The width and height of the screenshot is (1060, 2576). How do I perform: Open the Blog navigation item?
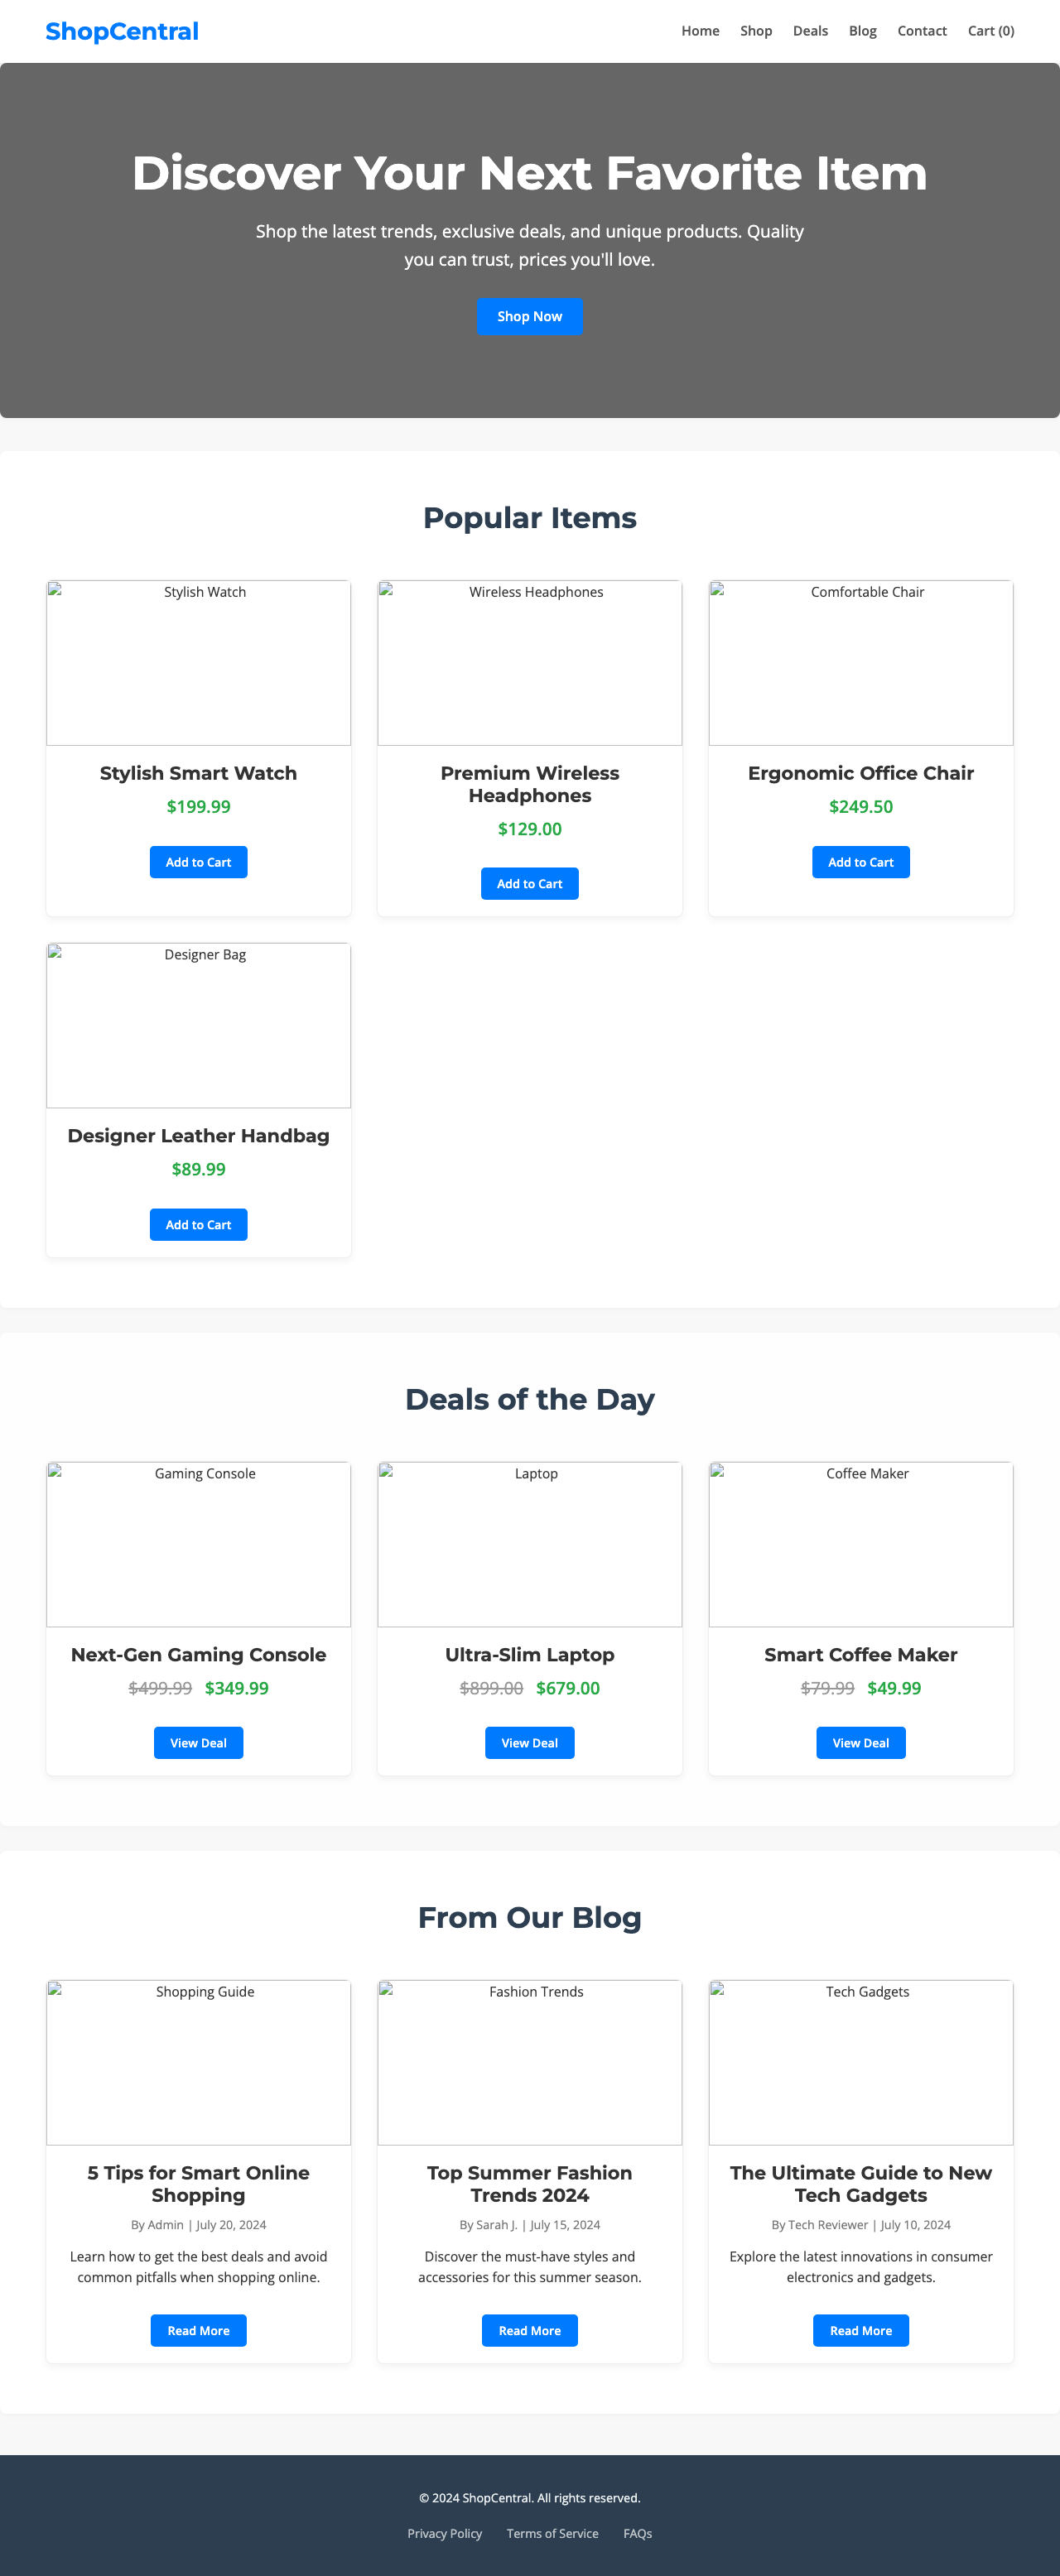(x=862, y=31)
